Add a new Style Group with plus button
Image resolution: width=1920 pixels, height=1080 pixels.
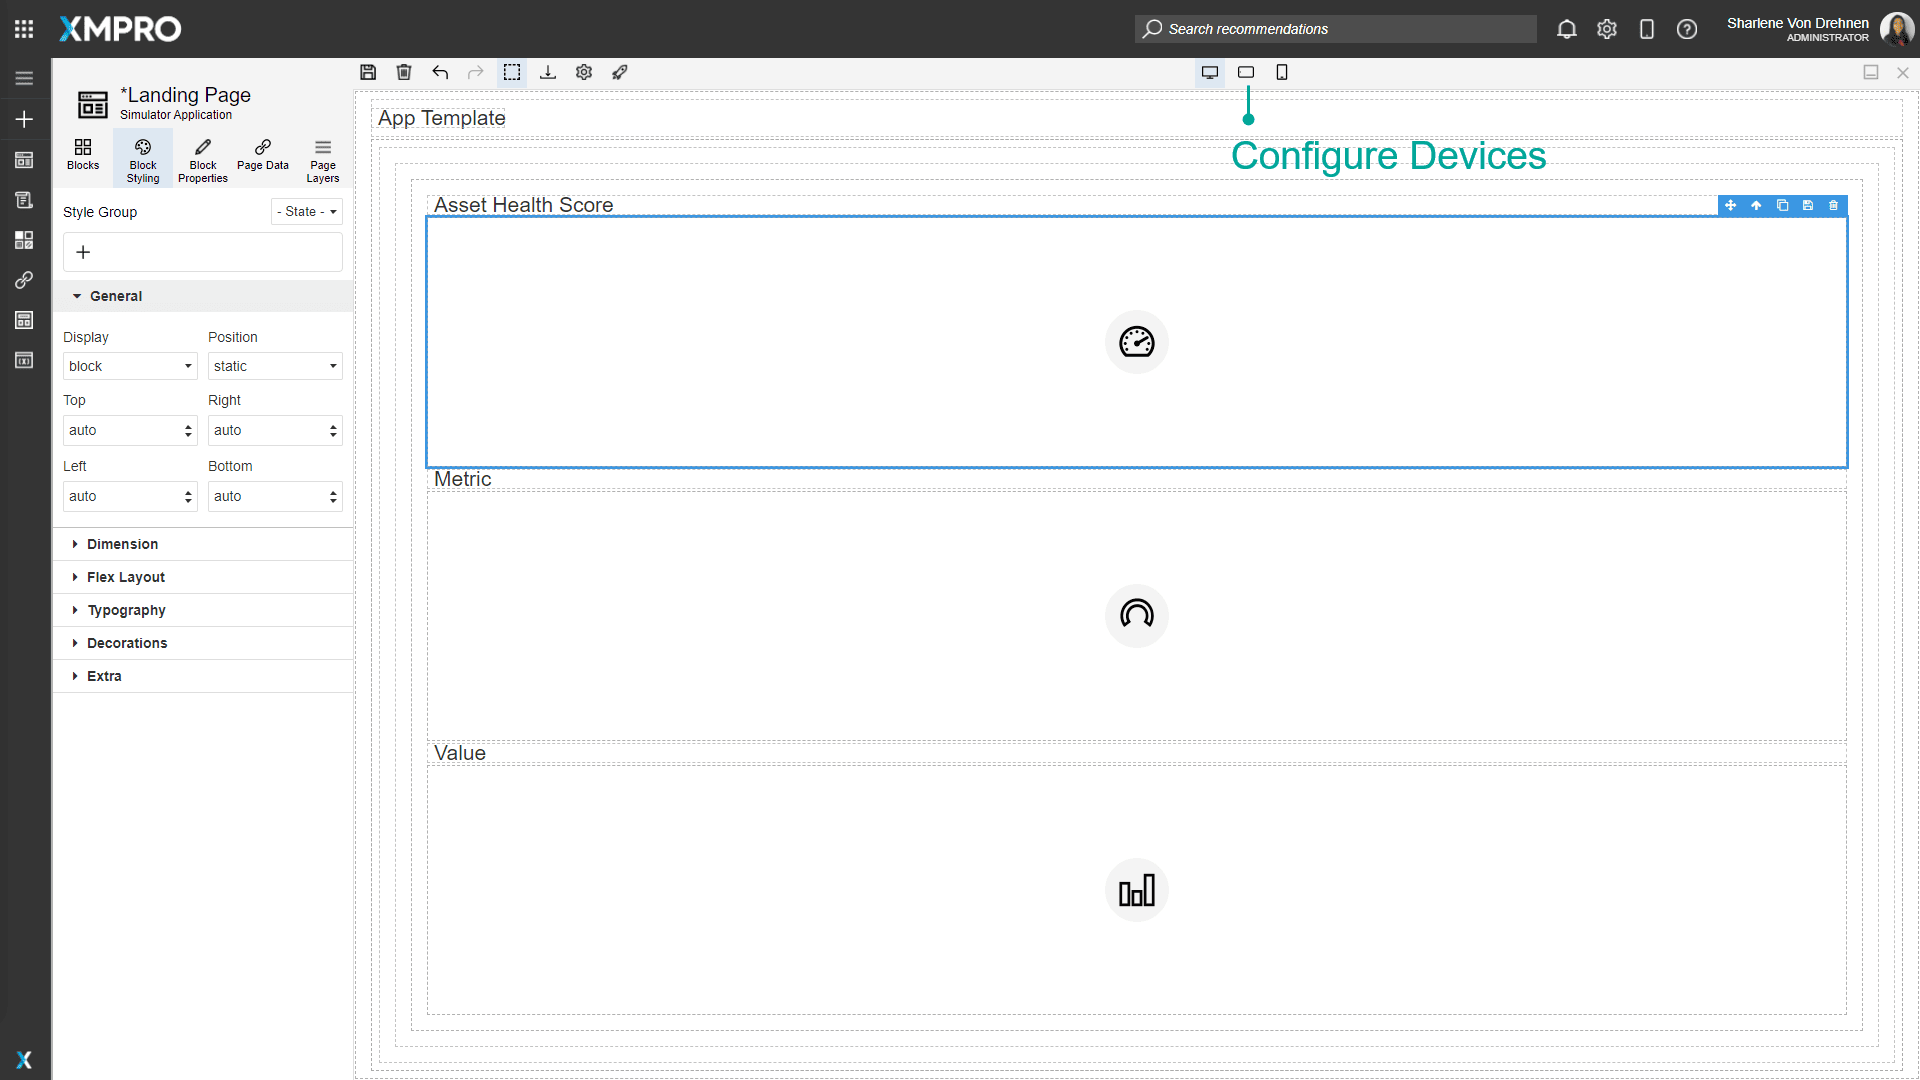(x=83, y=252)
